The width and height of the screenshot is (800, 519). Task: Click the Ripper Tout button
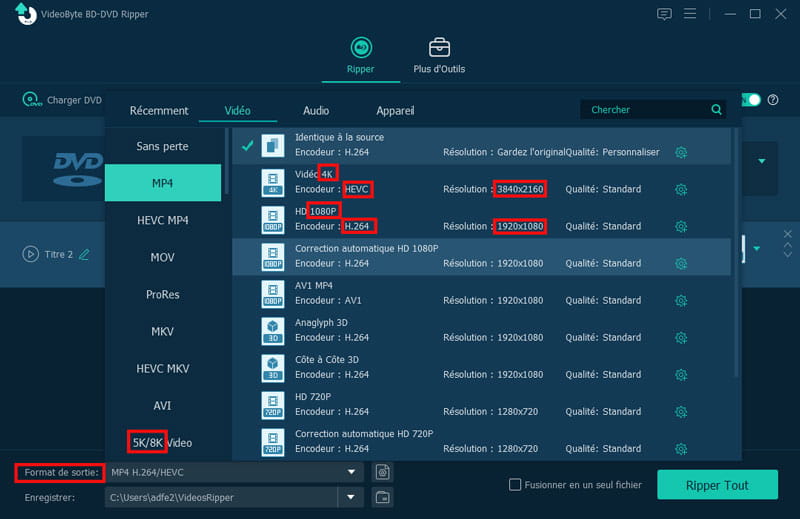tap(717, 485)
